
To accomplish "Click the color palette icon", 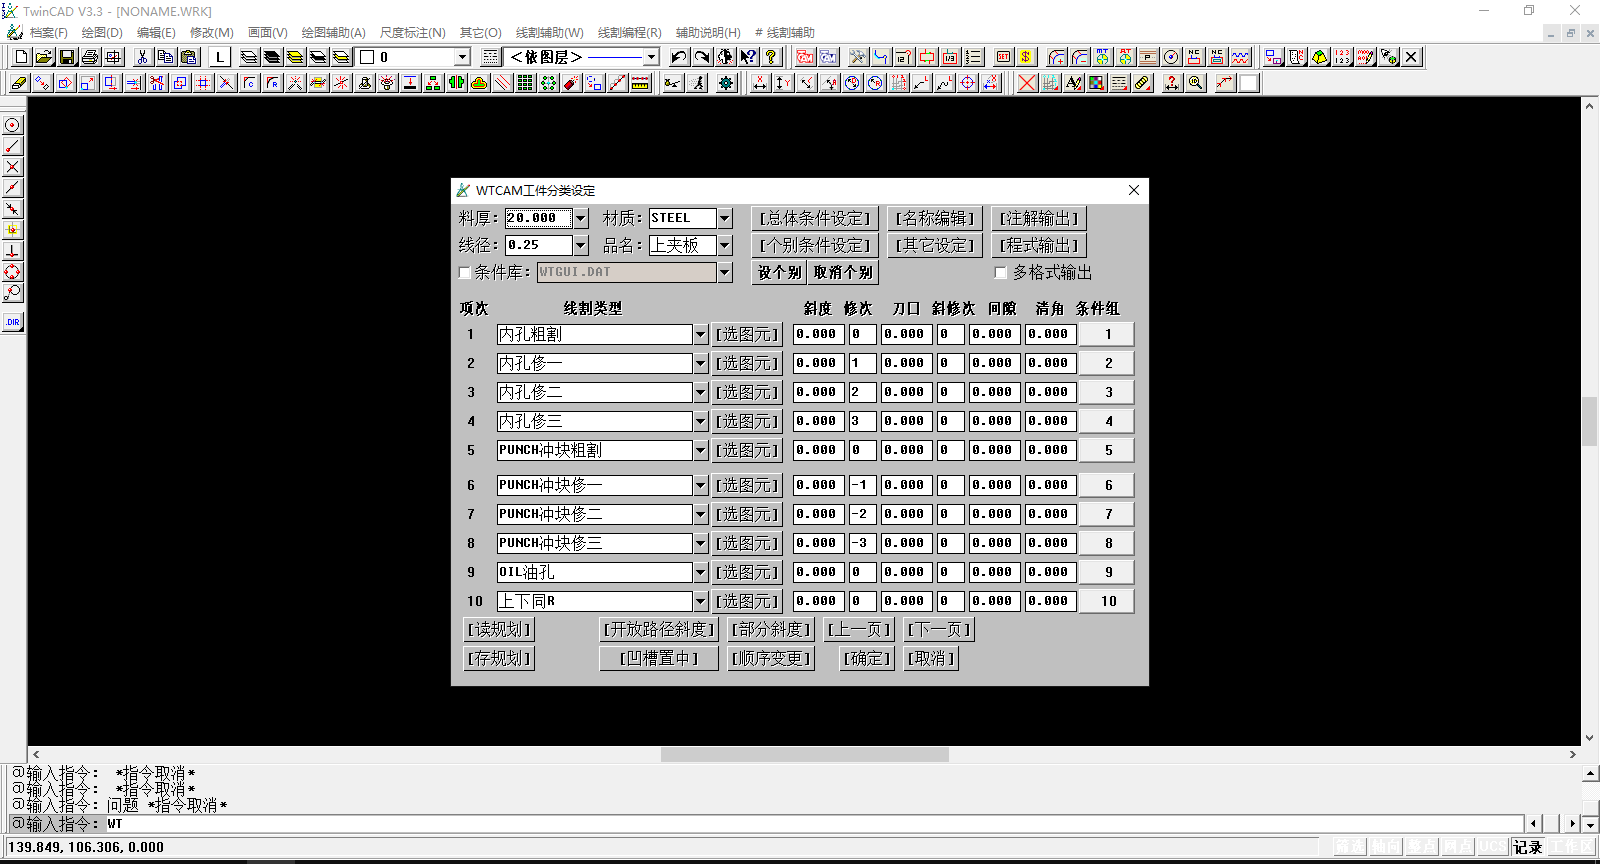I will click(x=1097, y=83).
